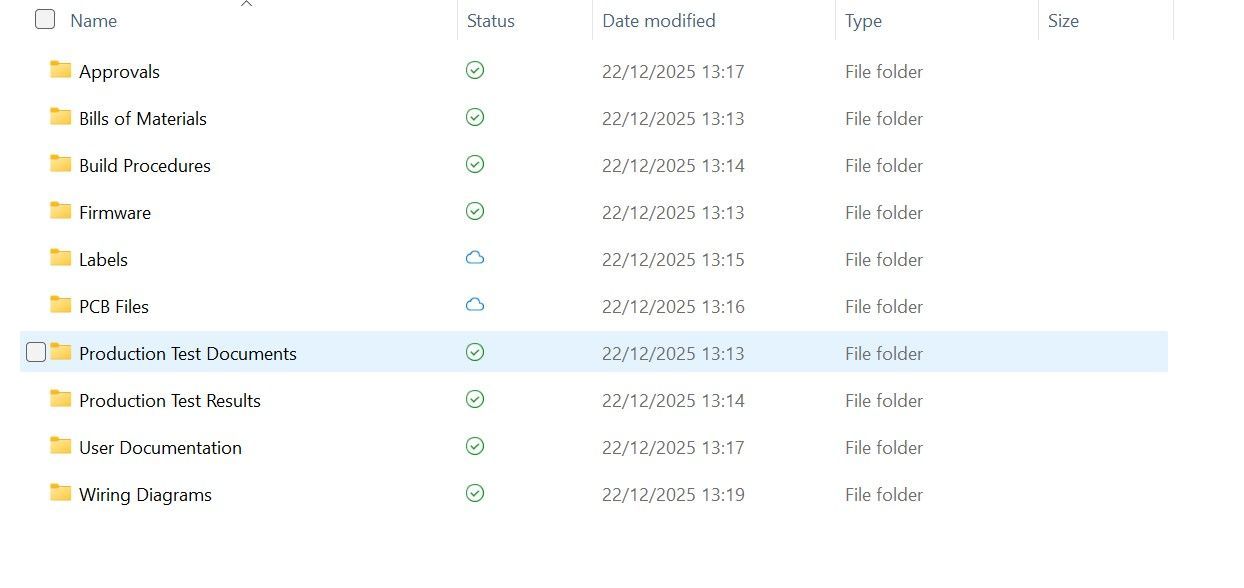The image size is (1244, 588).
Task: Open the Approvals folder
Action: tap(119, 71)
